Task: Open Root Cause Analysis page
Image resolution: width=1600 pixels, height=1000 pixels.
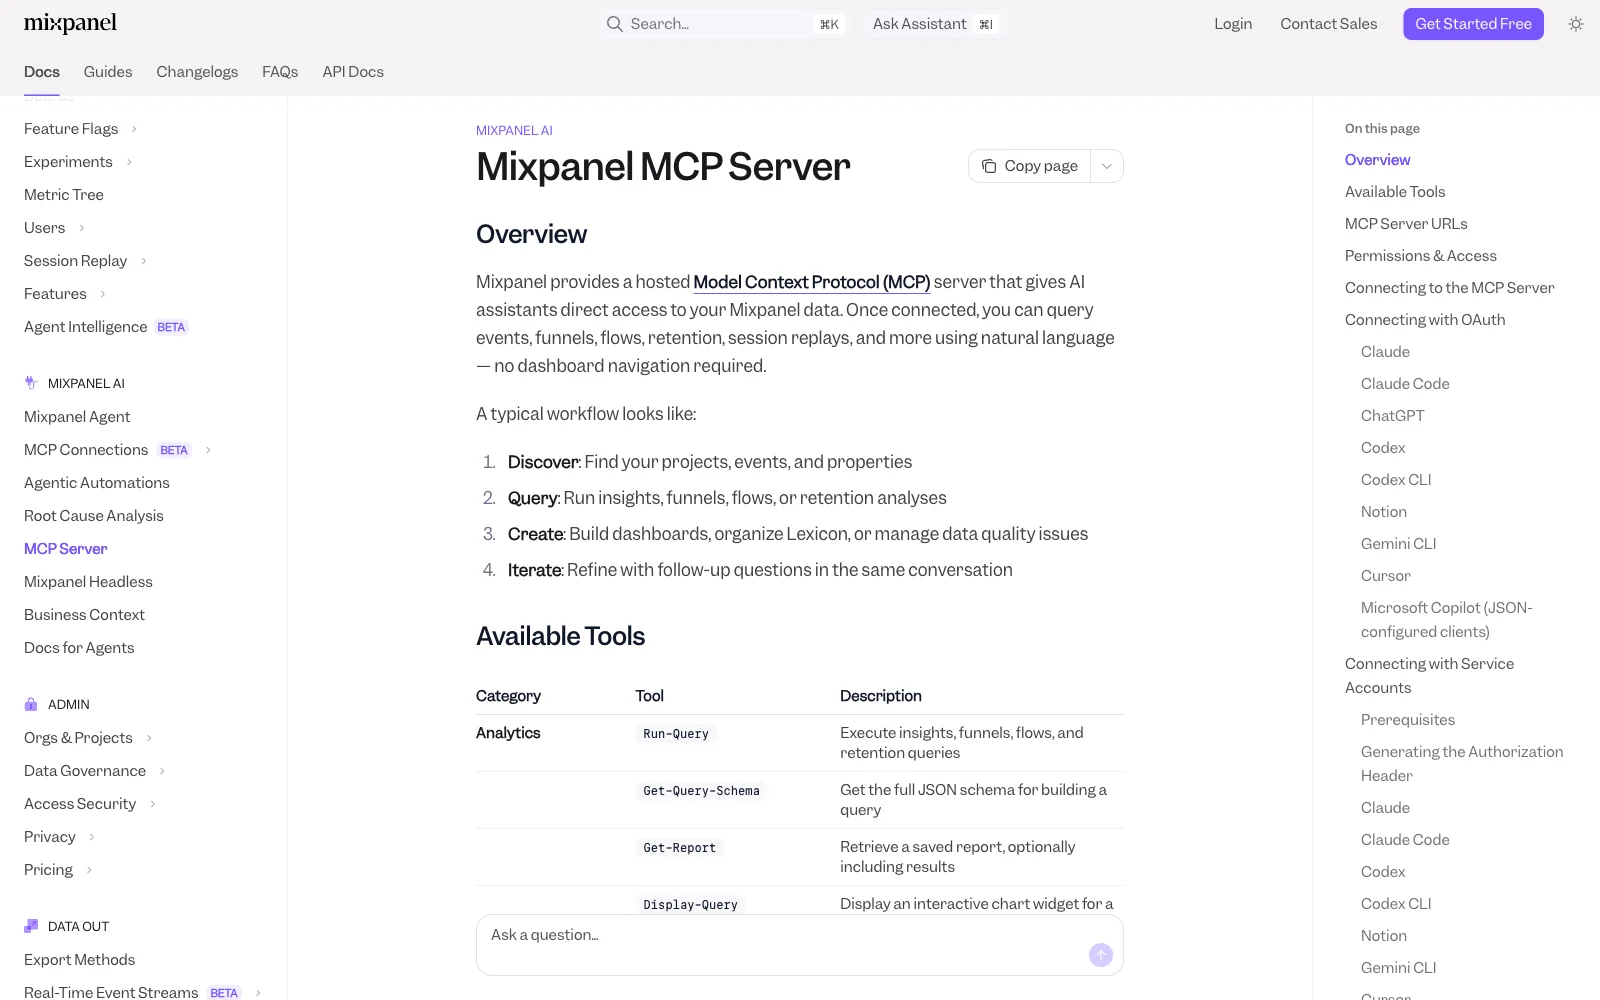Action: click(94, 516)
